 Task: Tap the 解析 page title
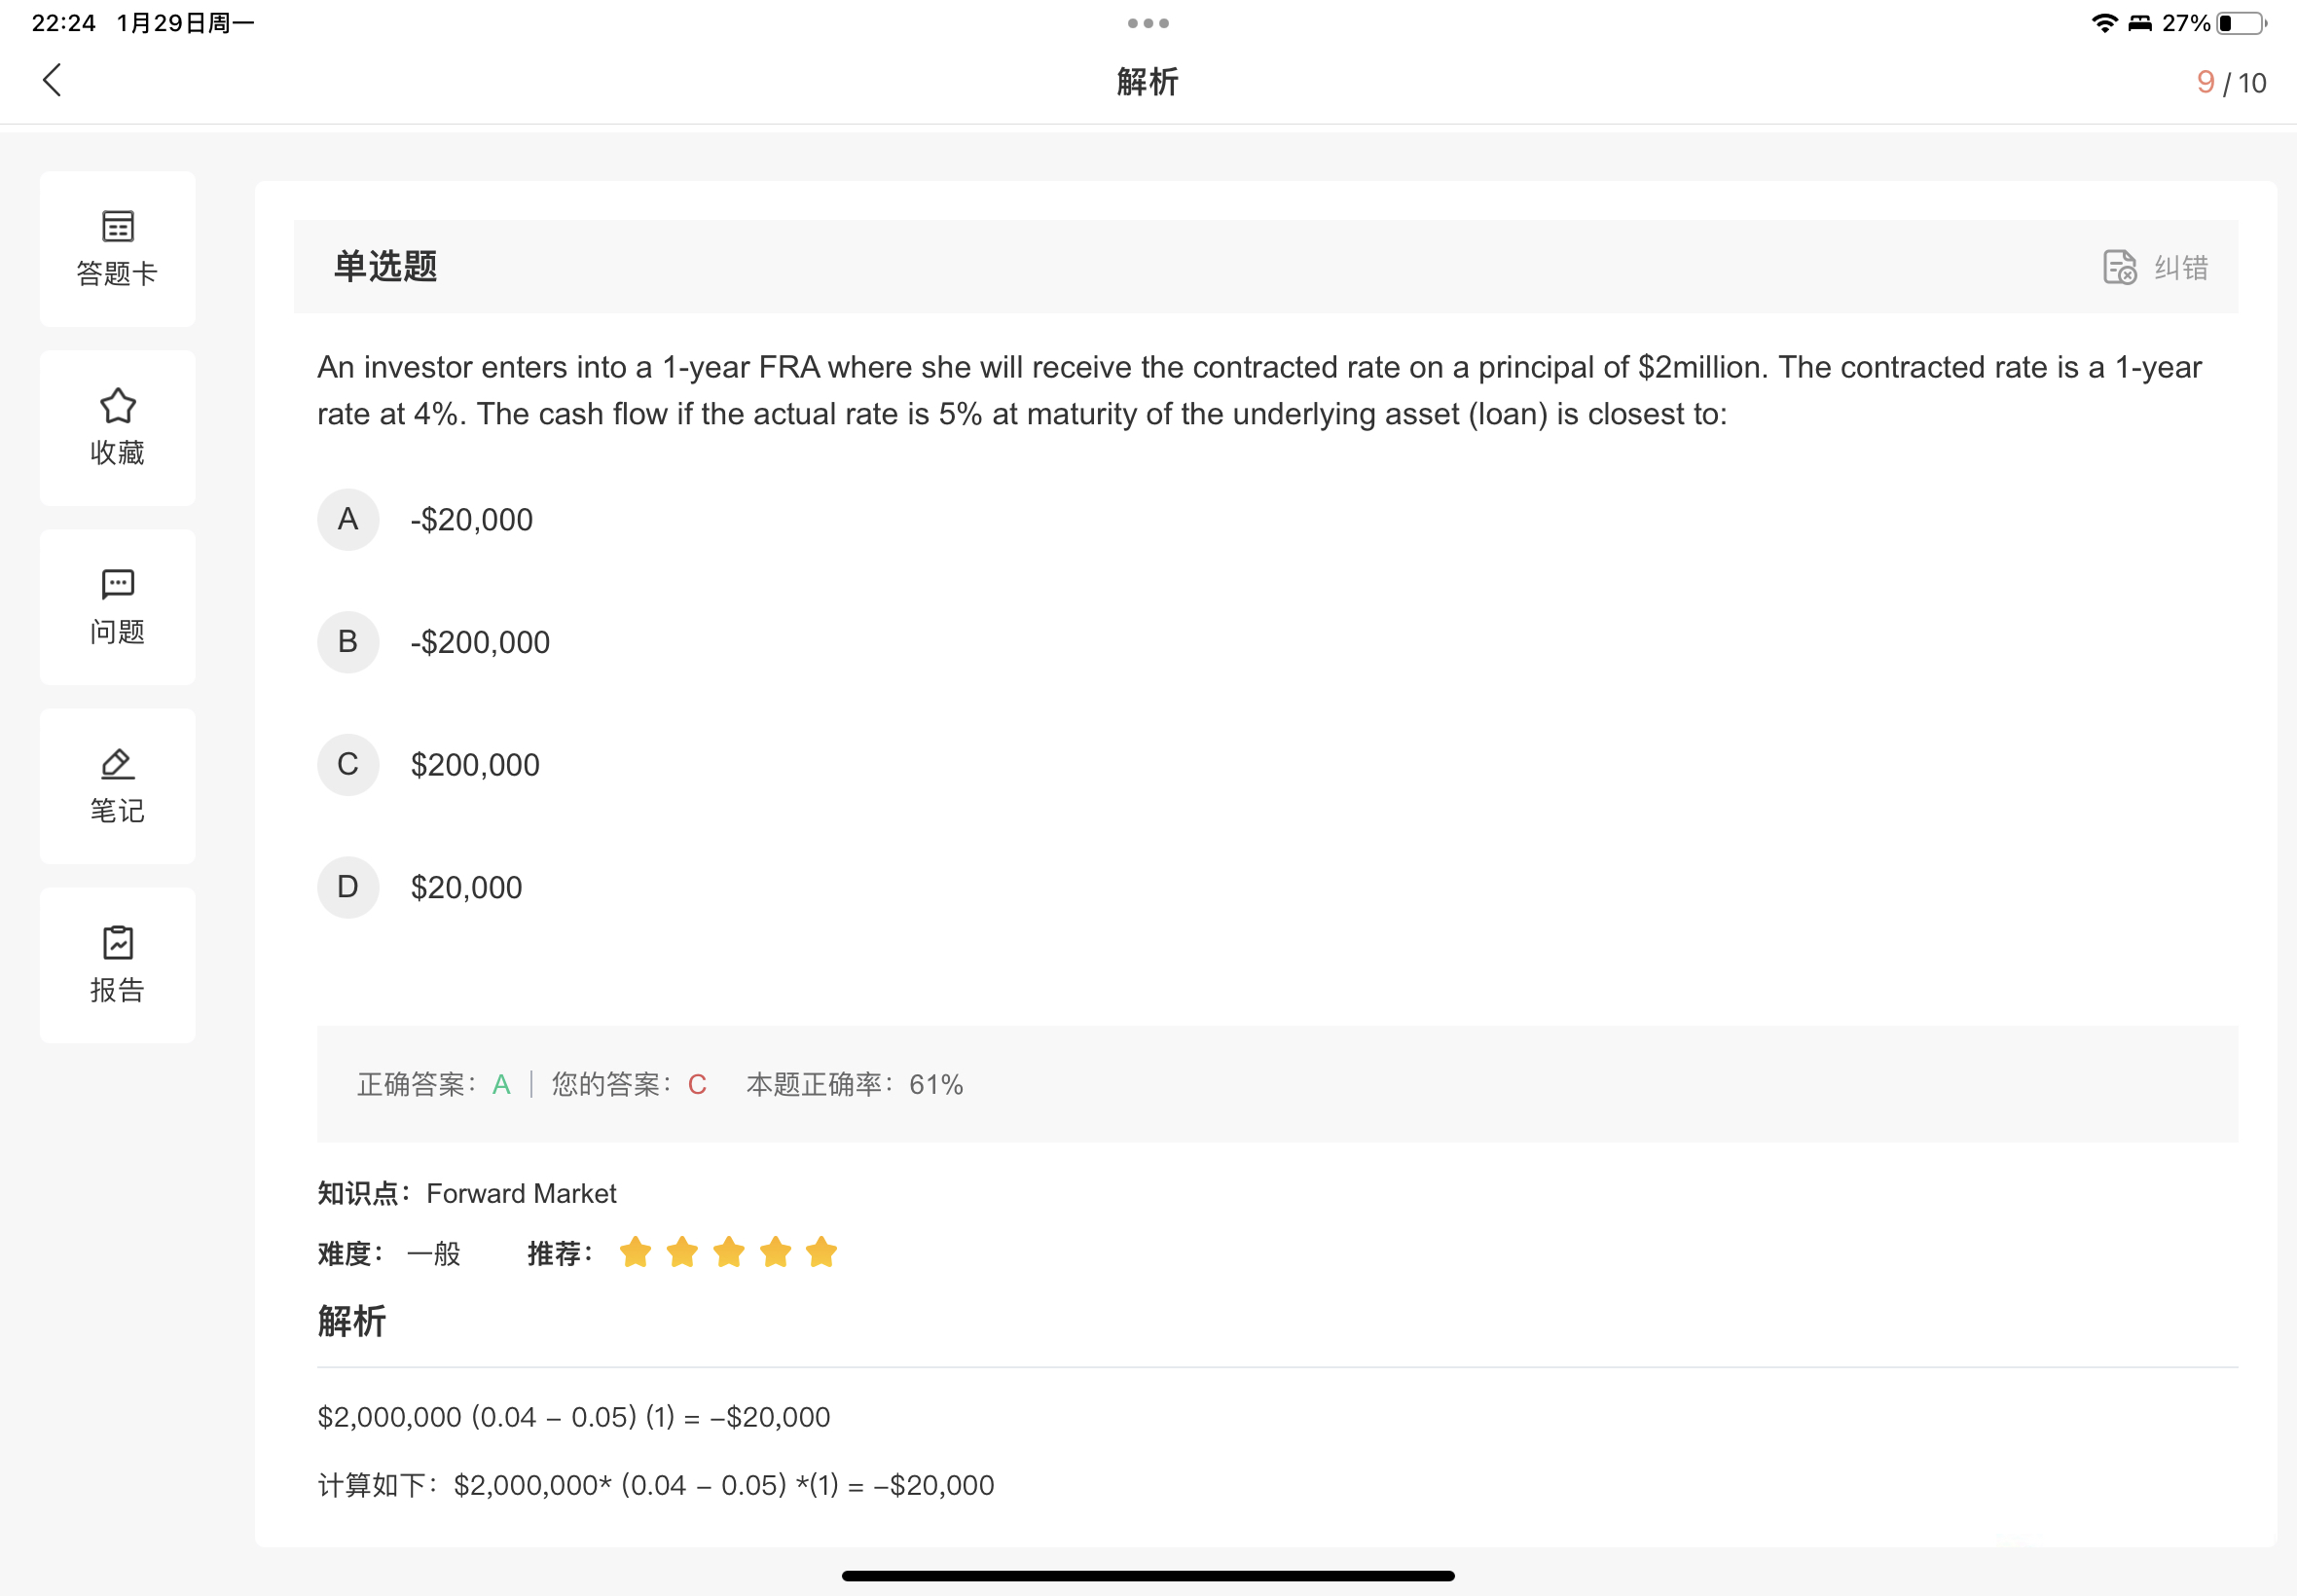click(x=1147, y=81)
